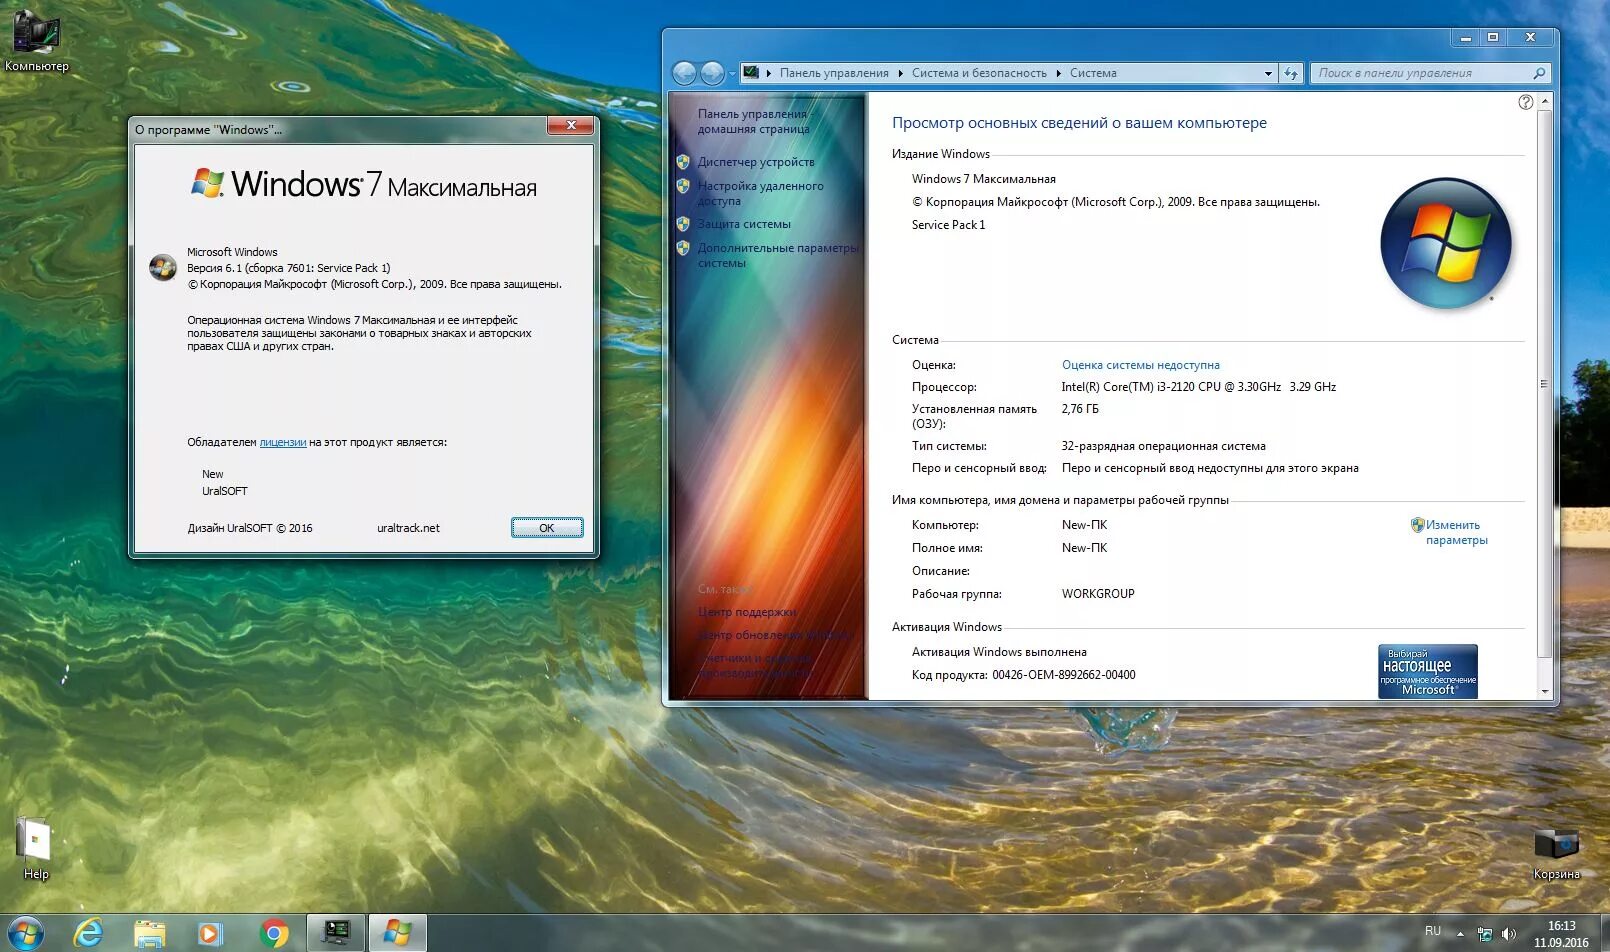Open Панель управления breadcrumb
Viewport: 1610px width, 952px height.
[834, 73]
